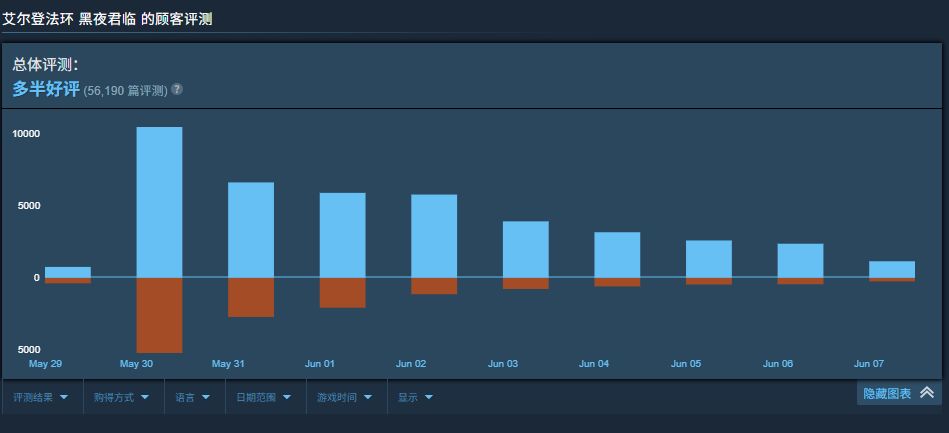
Task: Select the May 30 positive blue bar
Action: pos(159,202)
